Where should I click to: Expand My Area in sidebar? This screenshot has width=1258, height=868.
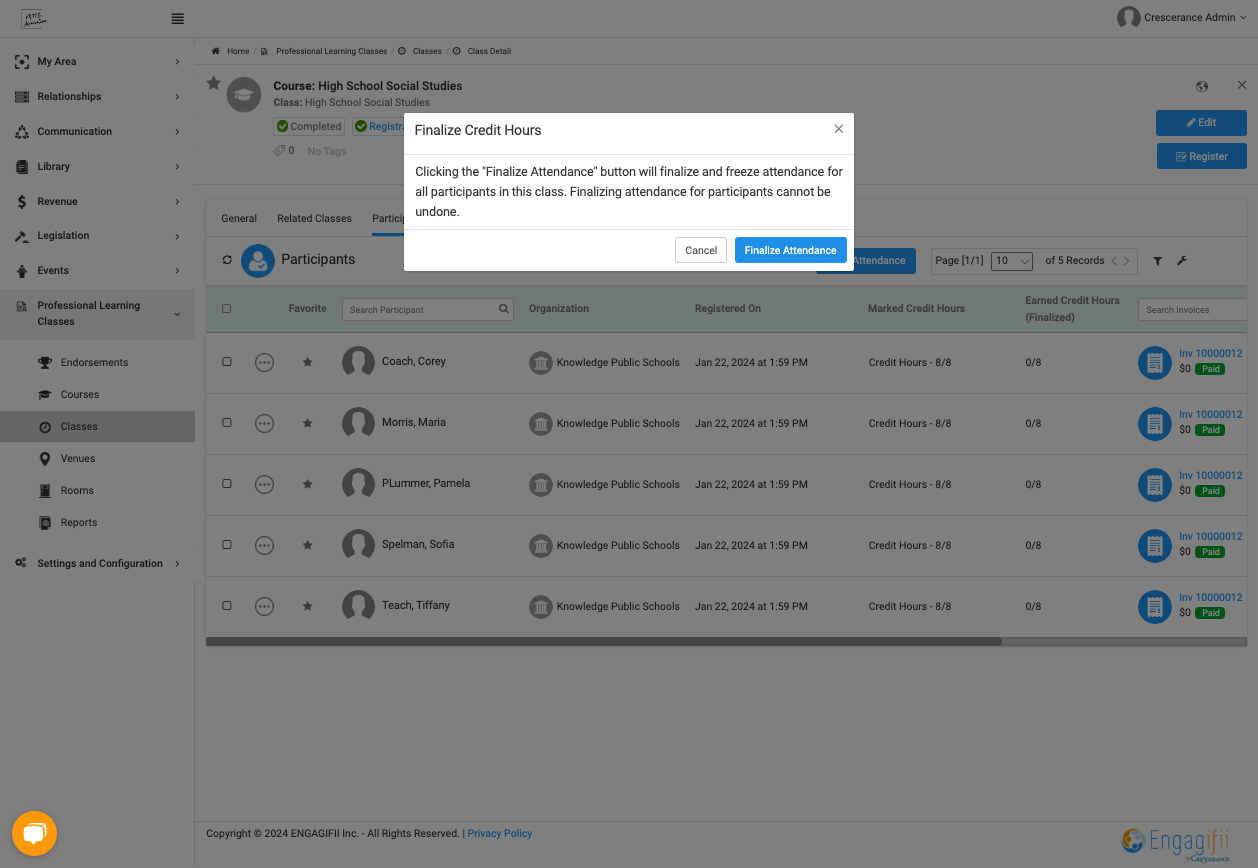97,62
